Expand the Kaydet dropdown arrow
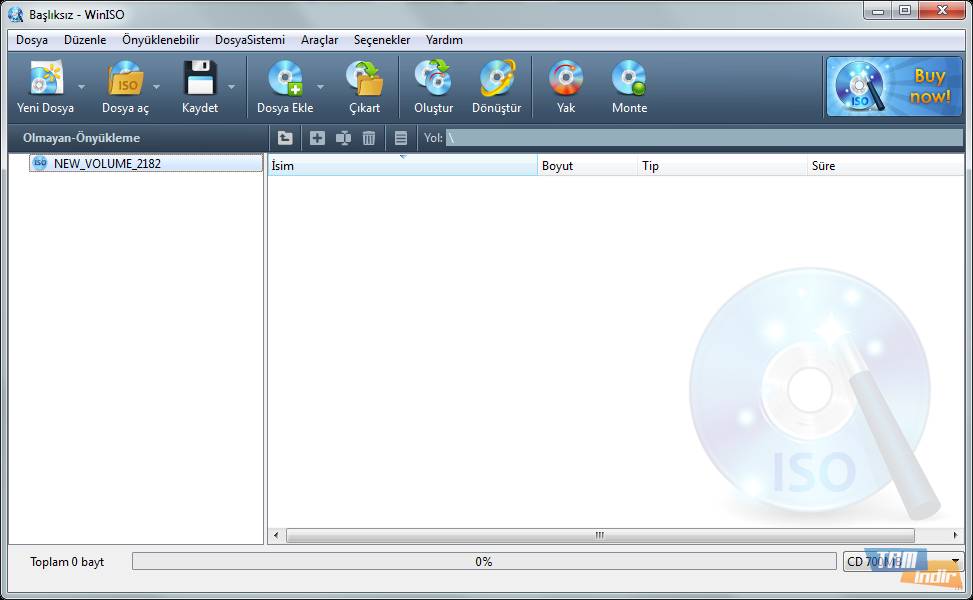The image size is (973, 600). click(x=232, y=86)
